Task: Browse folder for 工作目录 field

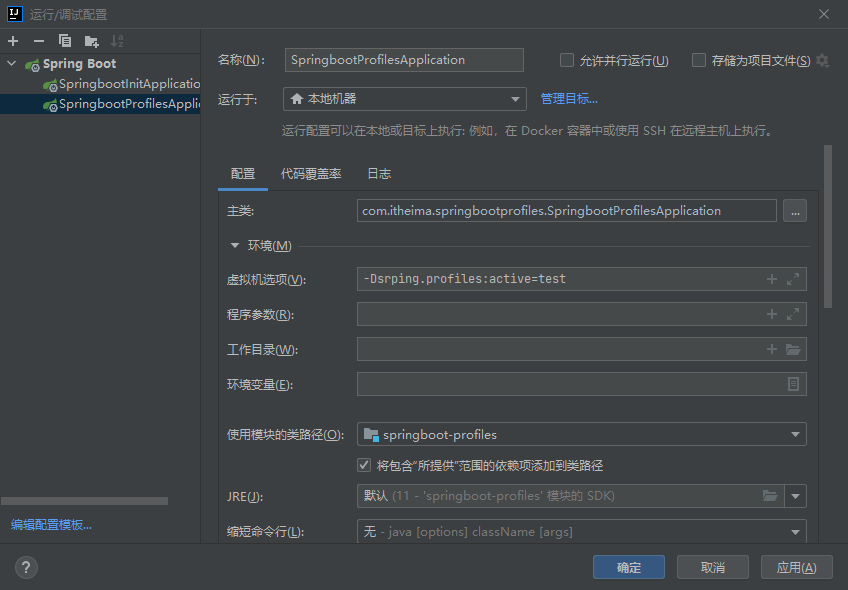Action: [x=793, y=349]
